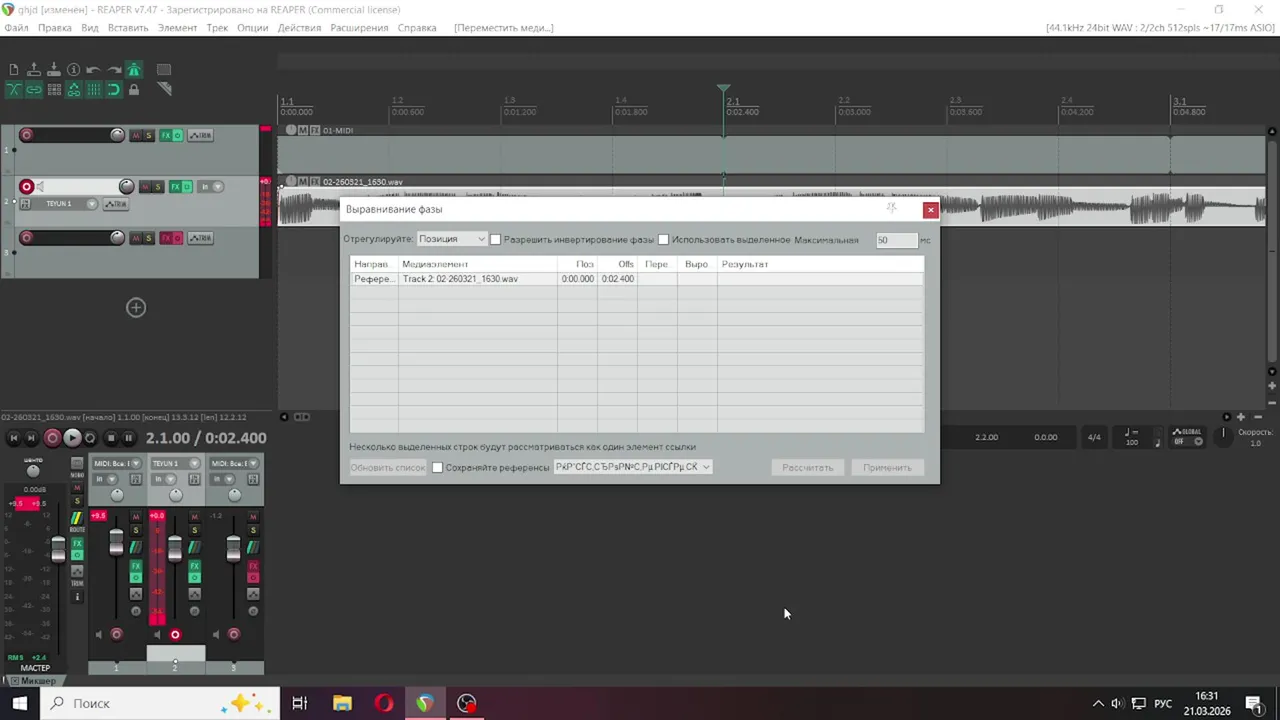This screenshot has height=720, width=1280.
Task: Open the 'Правка' menu
Action: tap(54, 28)
